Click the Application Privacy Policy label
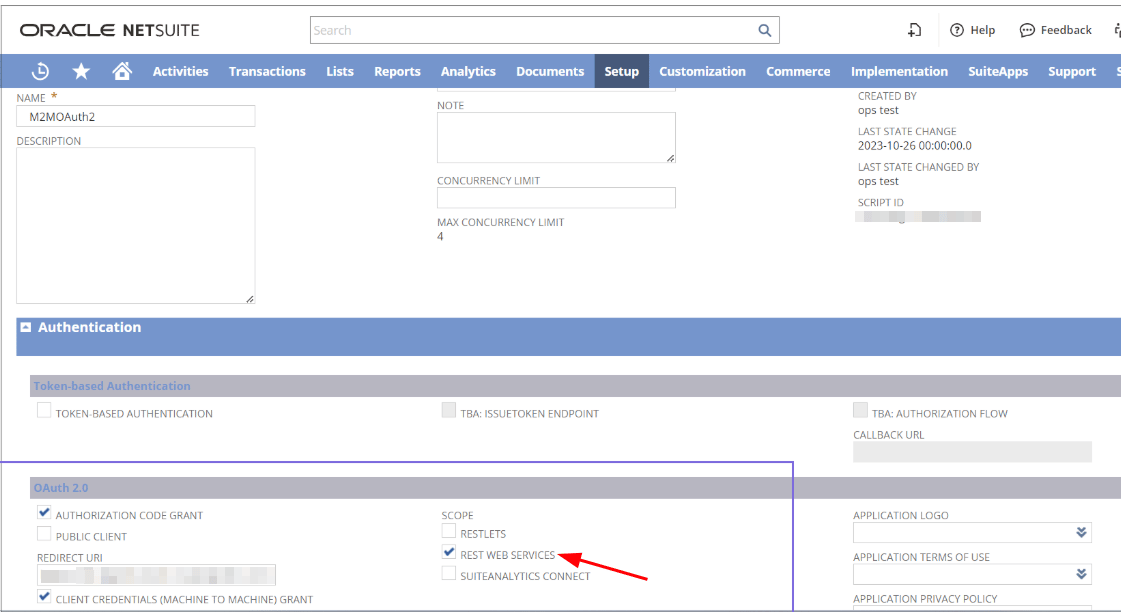Screen dimensions: 1121x612 point(925,599)
